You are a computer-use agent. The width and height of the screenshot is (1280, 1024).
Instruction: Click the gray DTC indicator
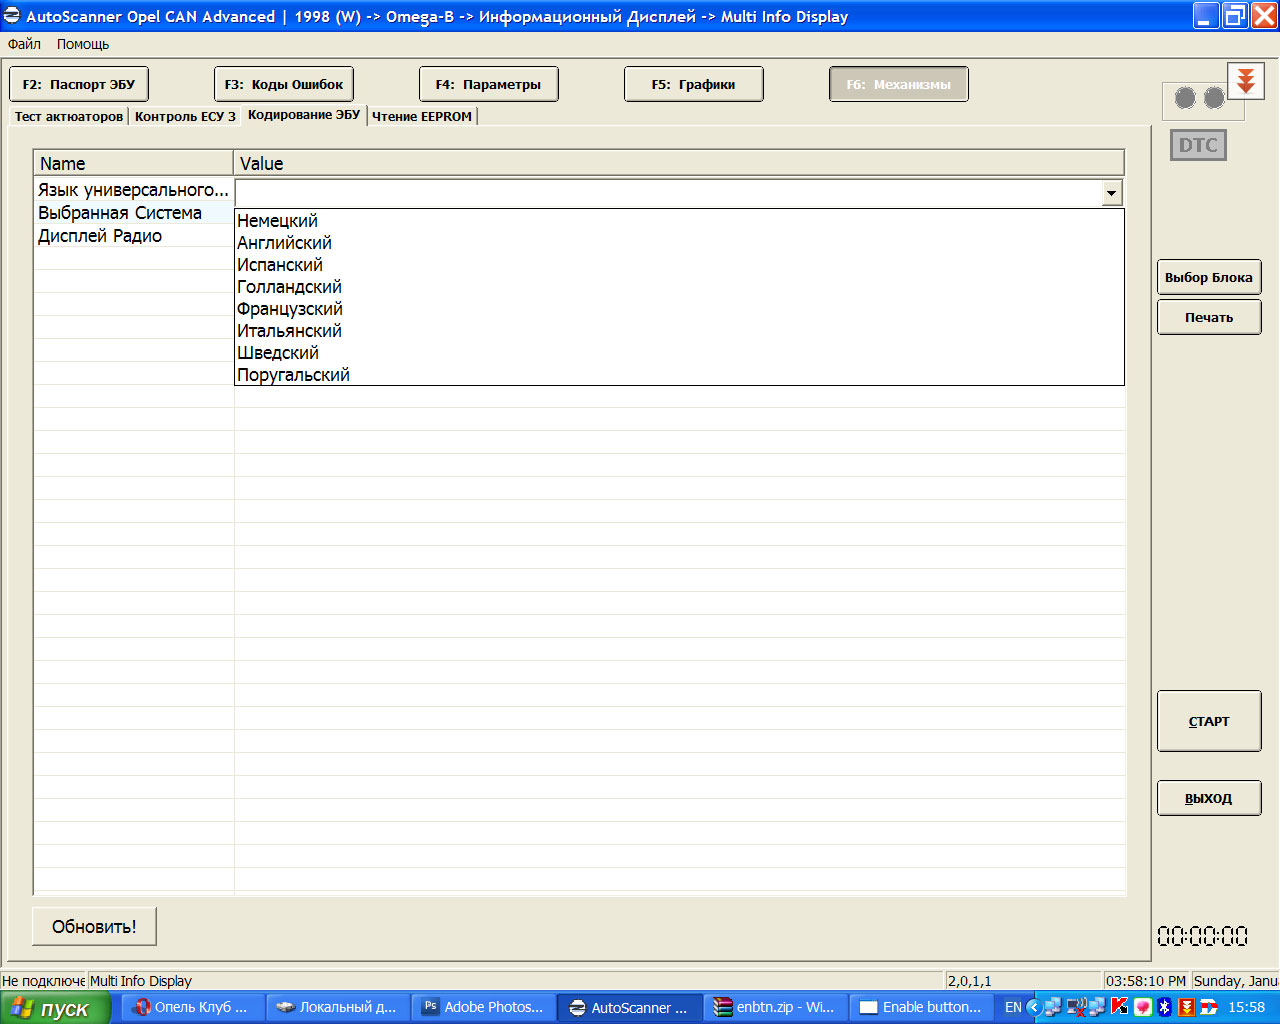(1198, 145)
